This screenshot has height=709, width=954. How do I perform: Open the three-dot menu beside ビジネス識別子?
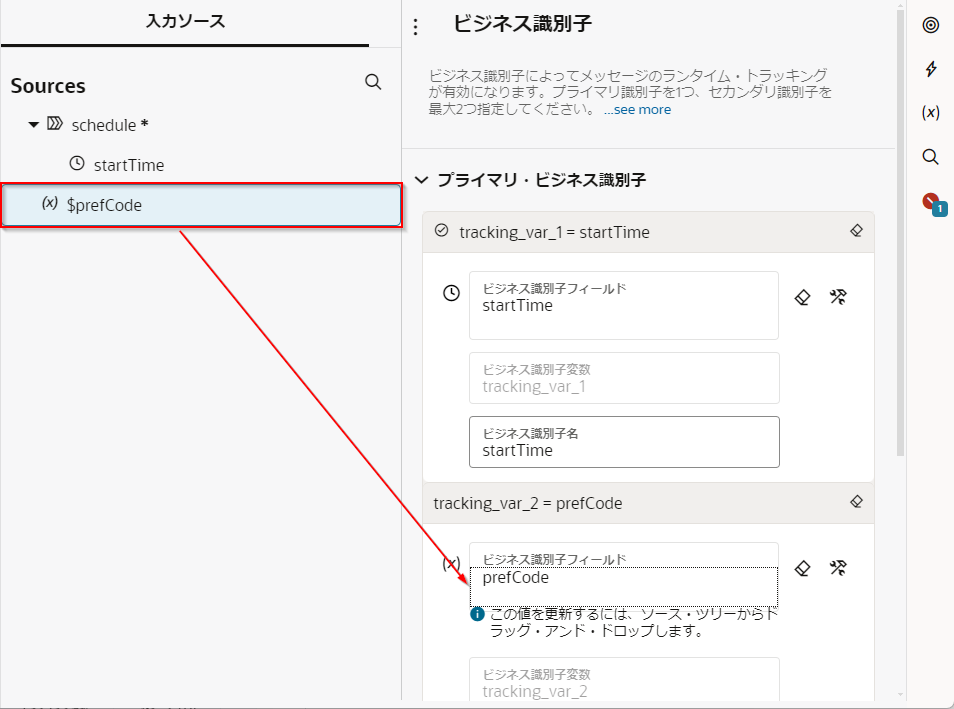click(417, 27)
